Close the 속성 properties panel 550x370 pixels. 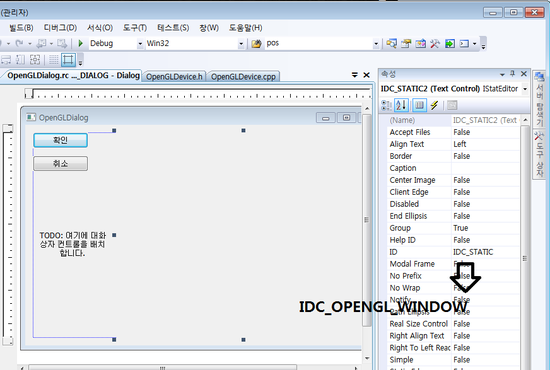[524, 74]
